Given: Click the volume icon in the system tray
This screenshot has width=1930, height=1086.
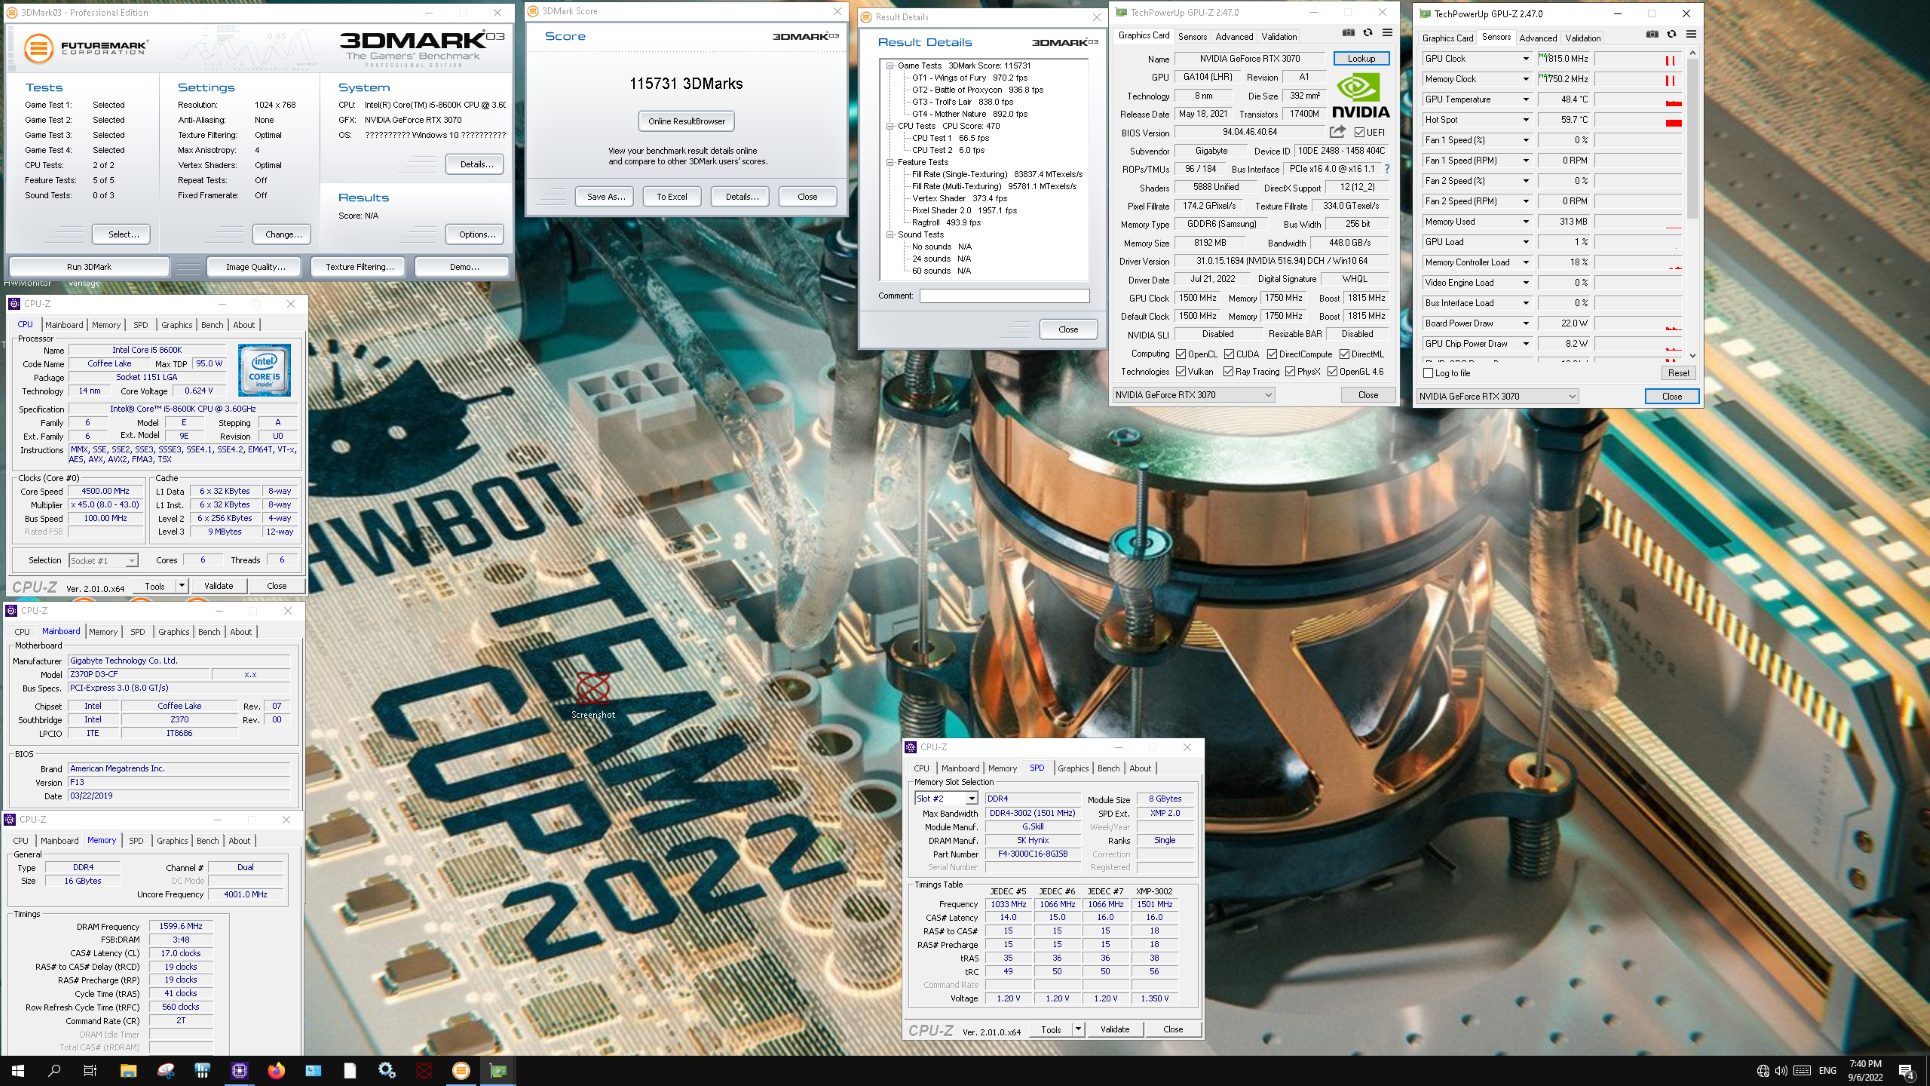Looking at the screenshot, I should coord(1781,1071).
